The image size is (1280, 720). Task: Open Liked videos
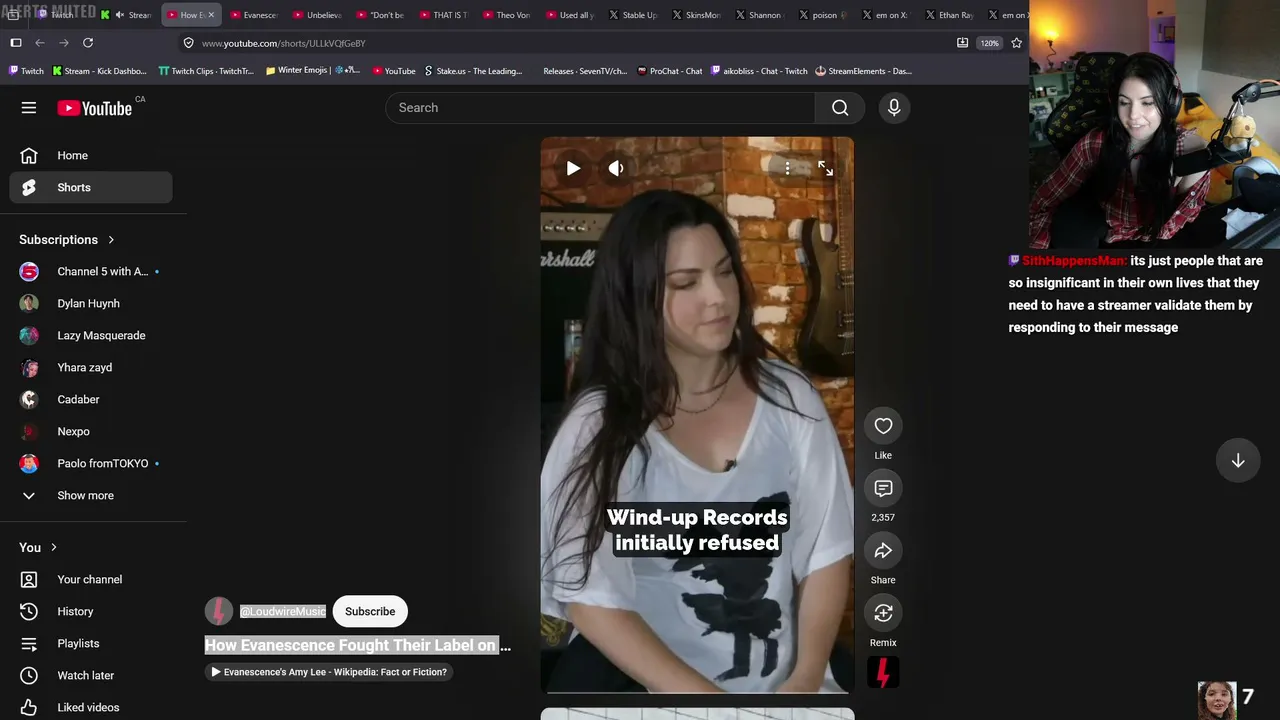point(91,708)
